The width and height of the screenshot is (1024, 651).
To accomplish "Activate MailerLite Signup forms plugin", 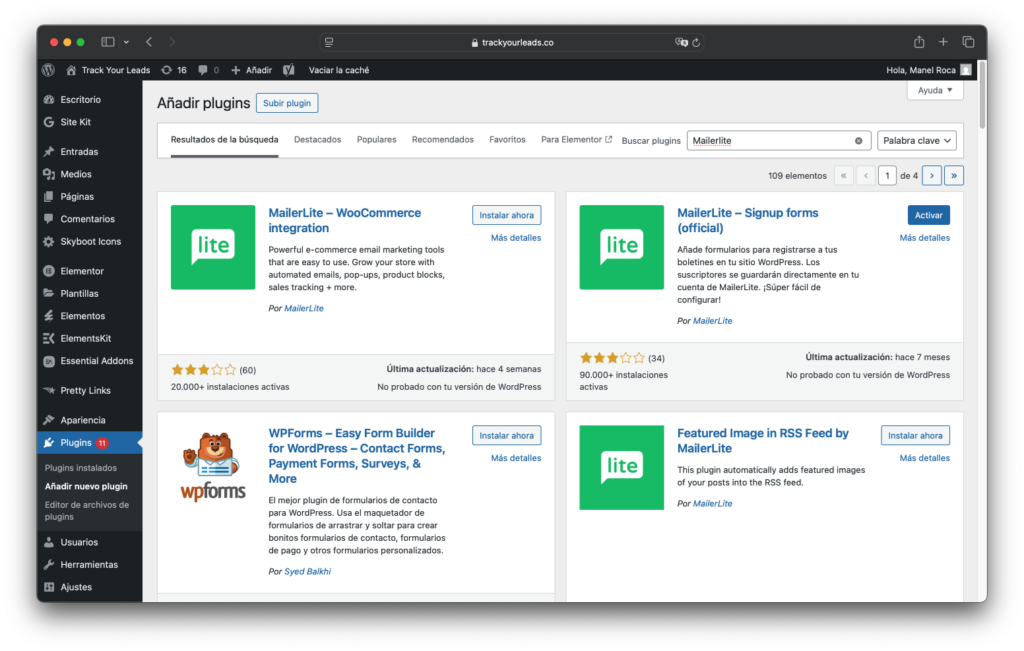I will (929, 215).
